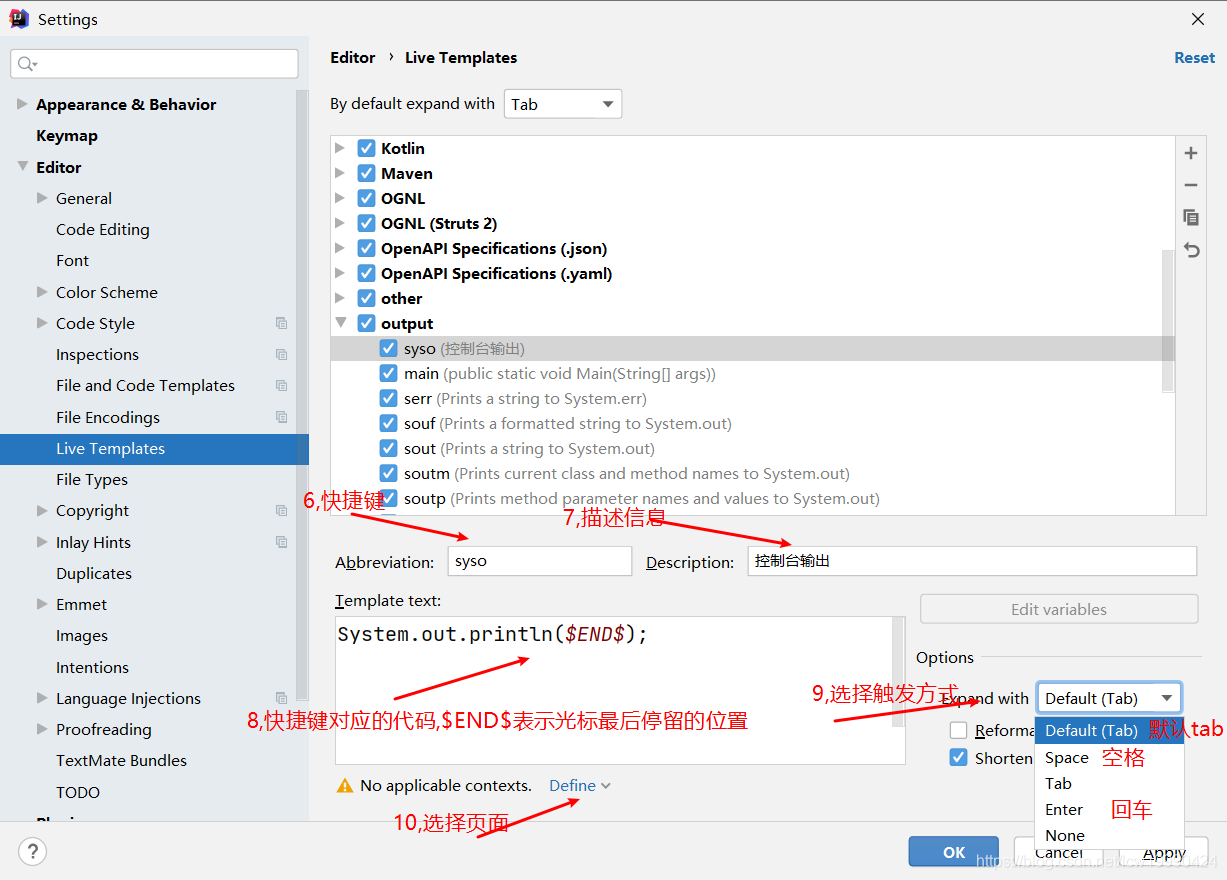The image size is (1227, 880).
Task: Open the File Types settings page
Action: (x=92, y=480)
